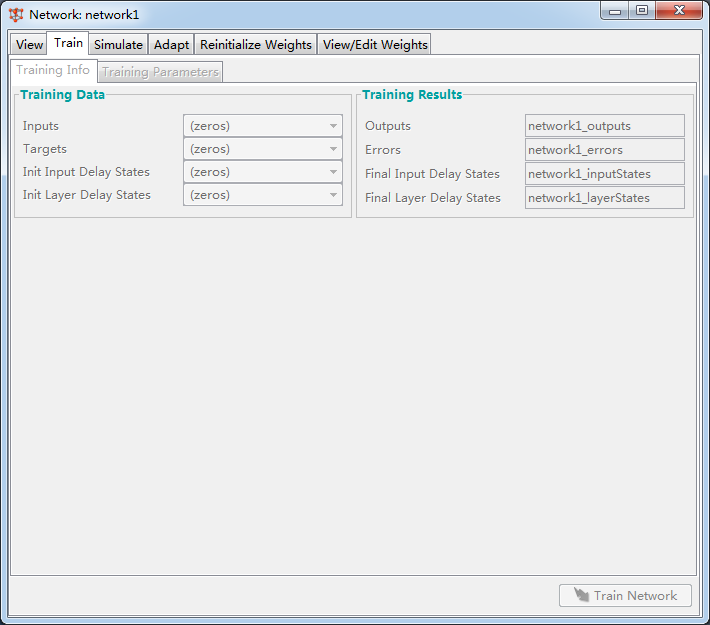The width and height of the screenshot is (710, 625).
Task: Switch to View/Edit Weights tab
Action: point(374,44)
